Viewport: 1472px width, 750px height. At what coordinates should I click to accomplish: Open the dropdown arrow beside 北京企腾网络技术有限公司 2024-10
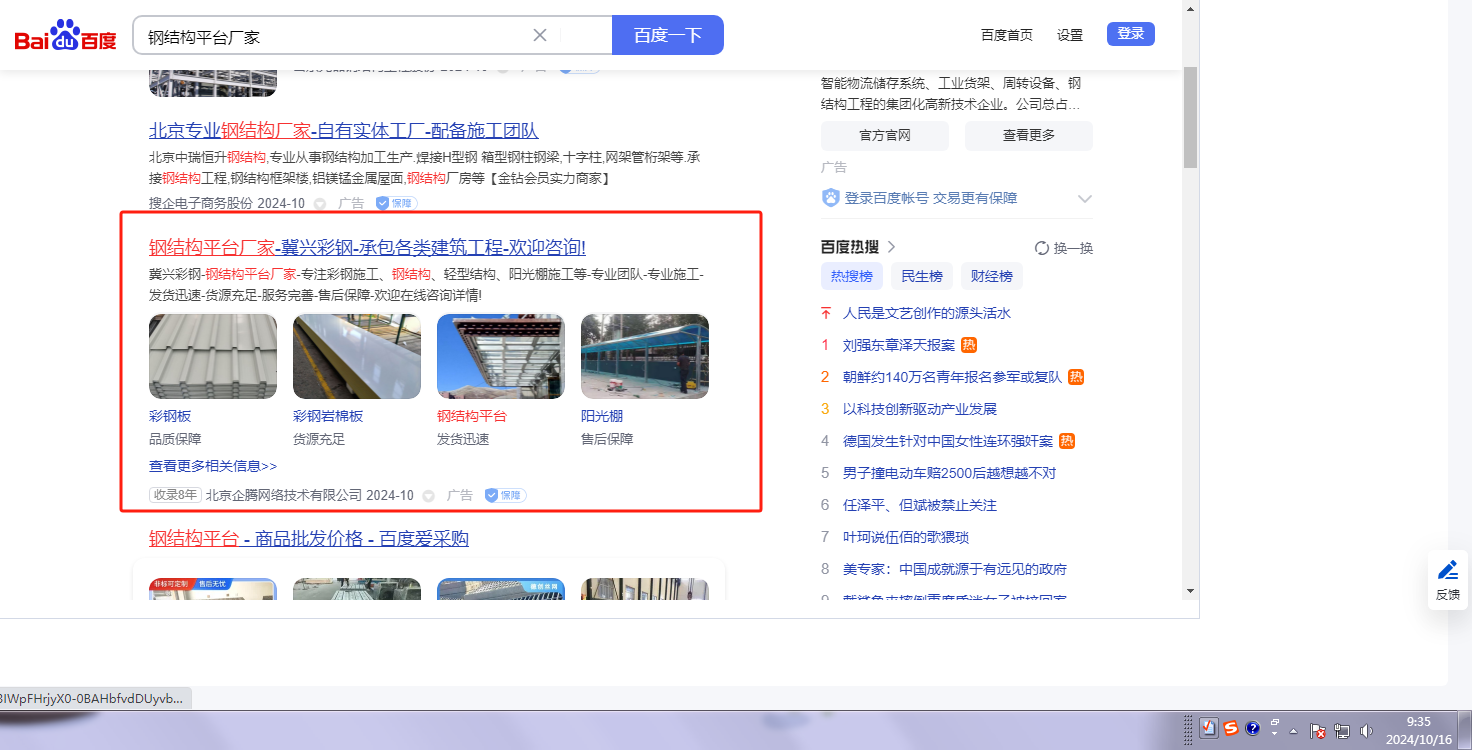pos(429,496)
